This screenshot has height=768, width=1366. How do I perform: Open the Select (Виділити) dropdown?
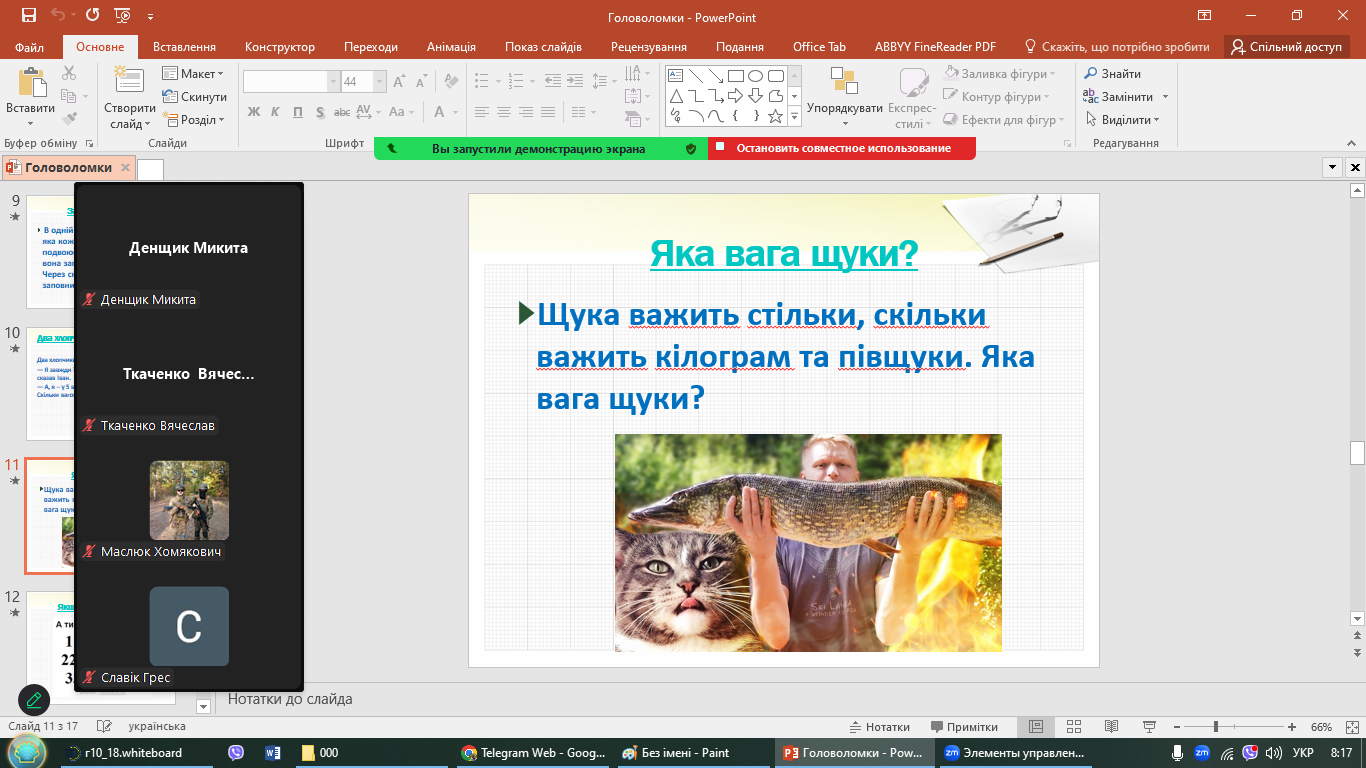coord(1122,120)
